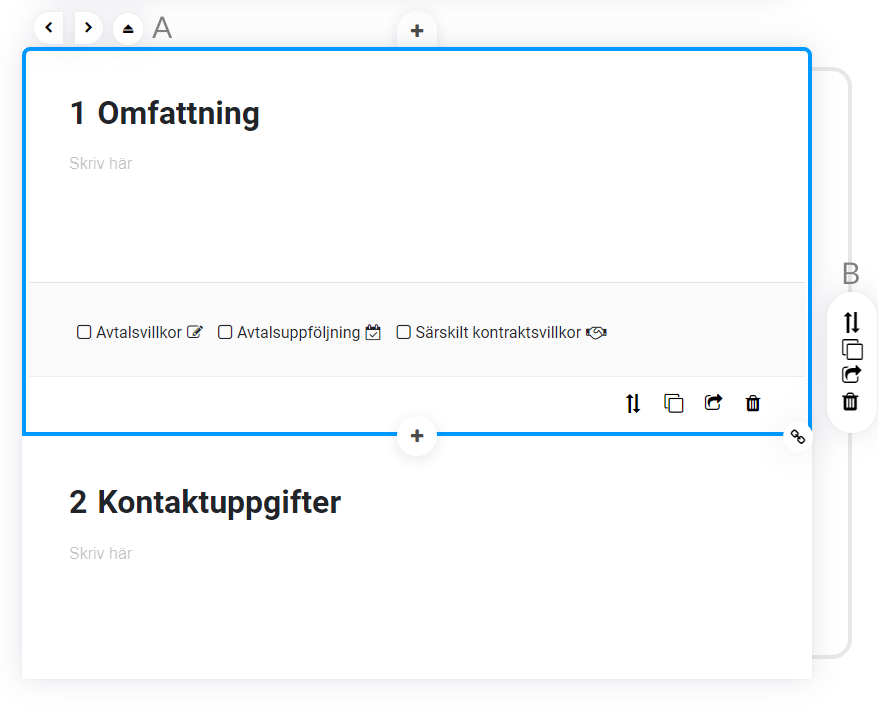Image resolution: width=878 pixels, height=709 pixels.
Task: Click the duplicate icon in side panel B
Action: click(852, 349)
